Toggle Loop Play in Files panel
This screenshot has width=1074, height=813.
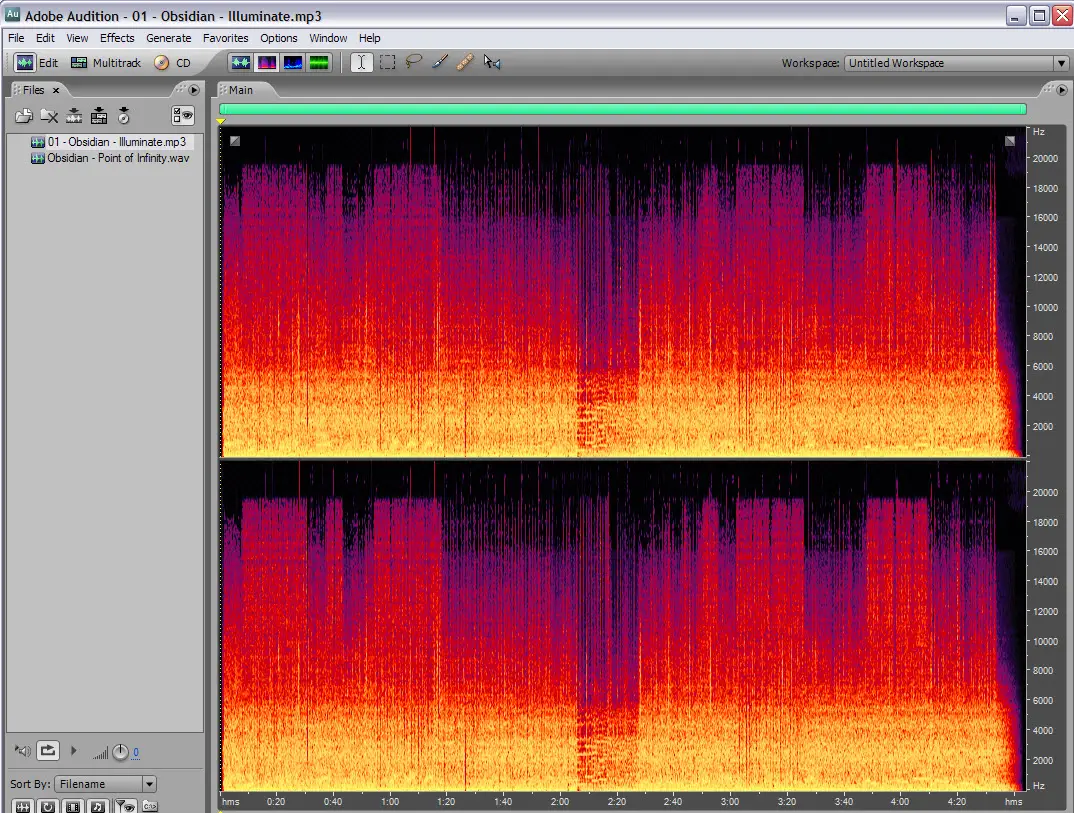click(x=48, y=750)
